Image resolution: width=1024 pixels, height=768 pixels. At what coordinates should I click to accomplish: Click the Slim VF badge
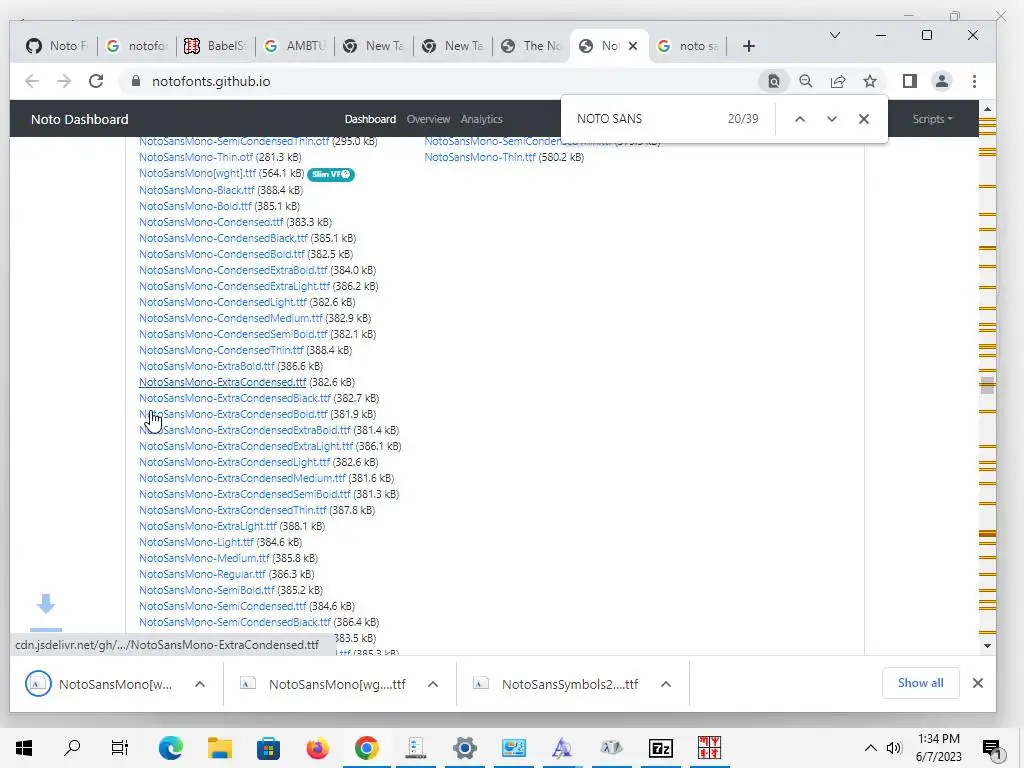[330, 174]
